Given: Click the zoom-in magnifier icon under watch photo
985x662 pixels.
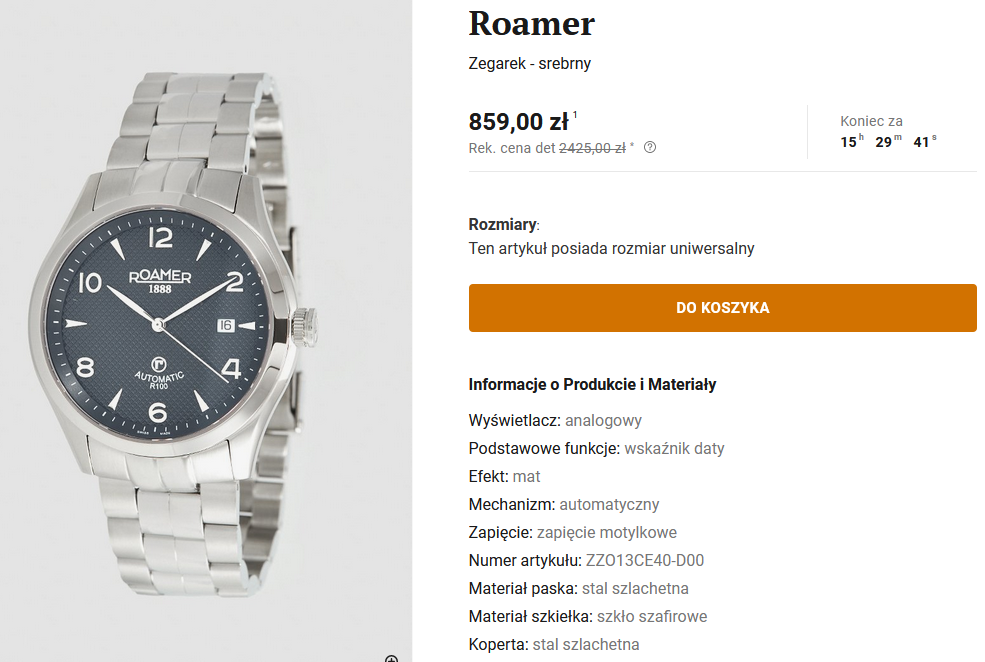Looking at the screenshot, I should tap(391, 658).
